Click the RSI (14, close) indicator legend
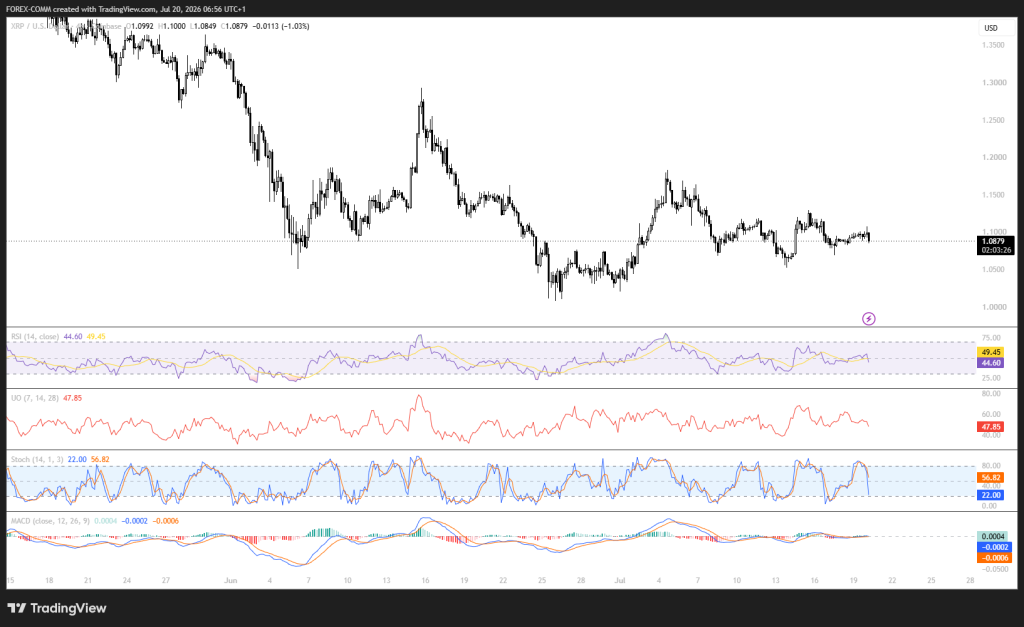 pyautogui.click(x=35, y=336)
